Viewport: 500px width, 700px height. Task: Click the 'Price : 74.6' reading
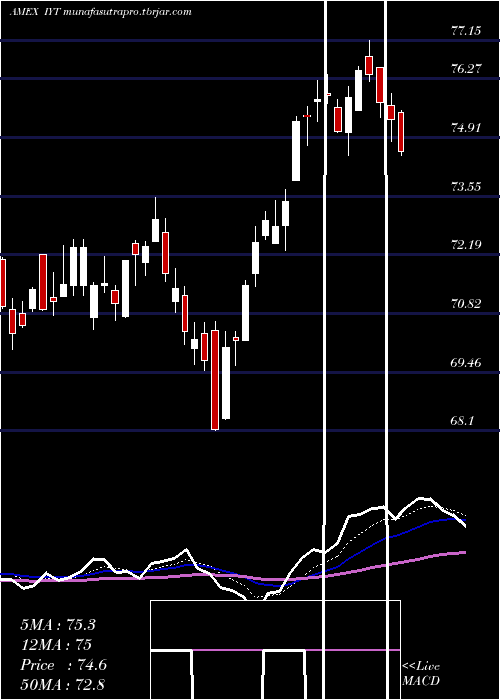(63, 665)
